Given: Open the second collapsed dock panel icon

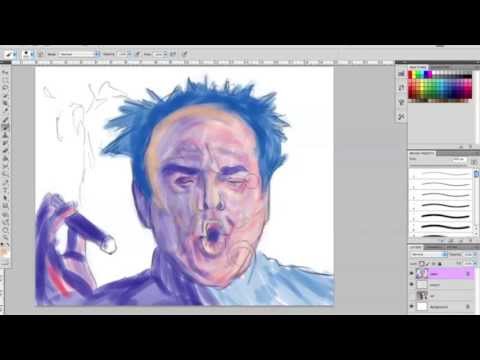Looking at the screenshot, I should (401, 88).
